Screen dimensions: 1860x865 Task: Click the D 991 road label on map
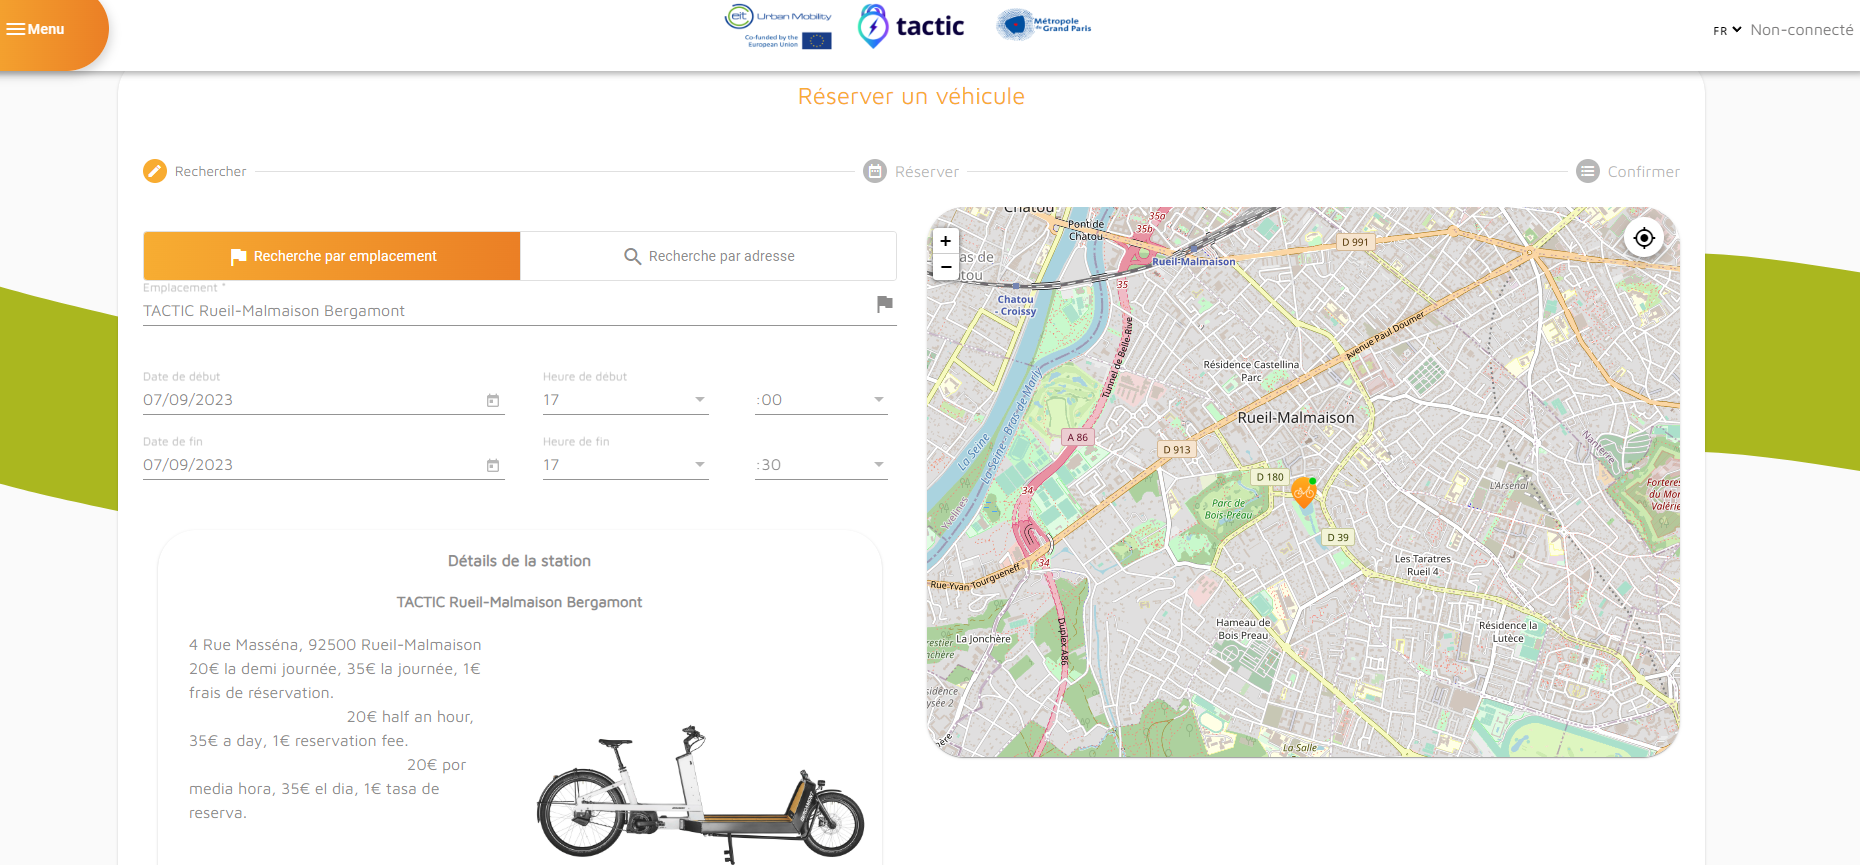tap(1355, 242)
